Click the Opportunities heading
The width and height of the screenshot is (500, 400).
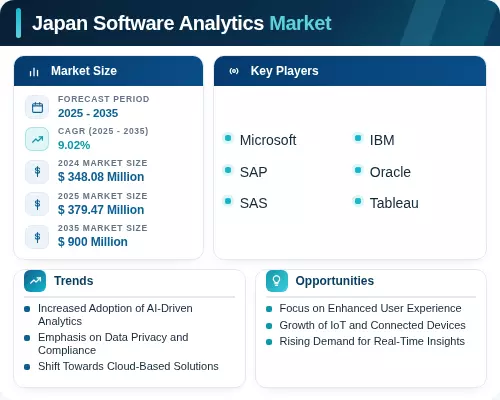(335, 281)
